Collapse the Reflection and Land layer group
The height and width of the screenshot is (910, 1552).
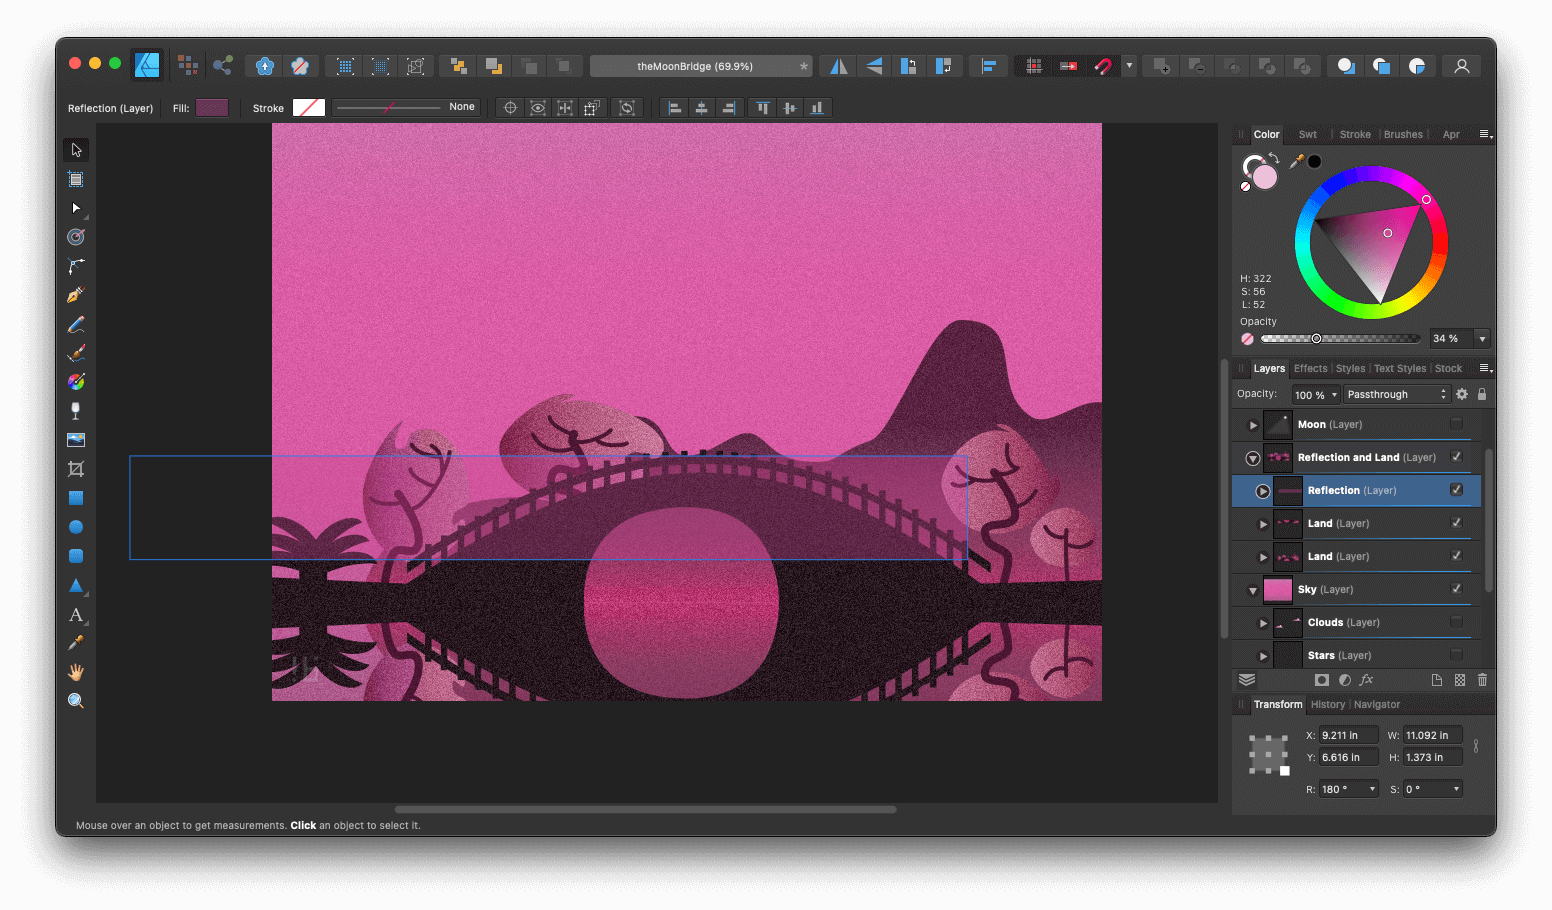point(1252,457)
